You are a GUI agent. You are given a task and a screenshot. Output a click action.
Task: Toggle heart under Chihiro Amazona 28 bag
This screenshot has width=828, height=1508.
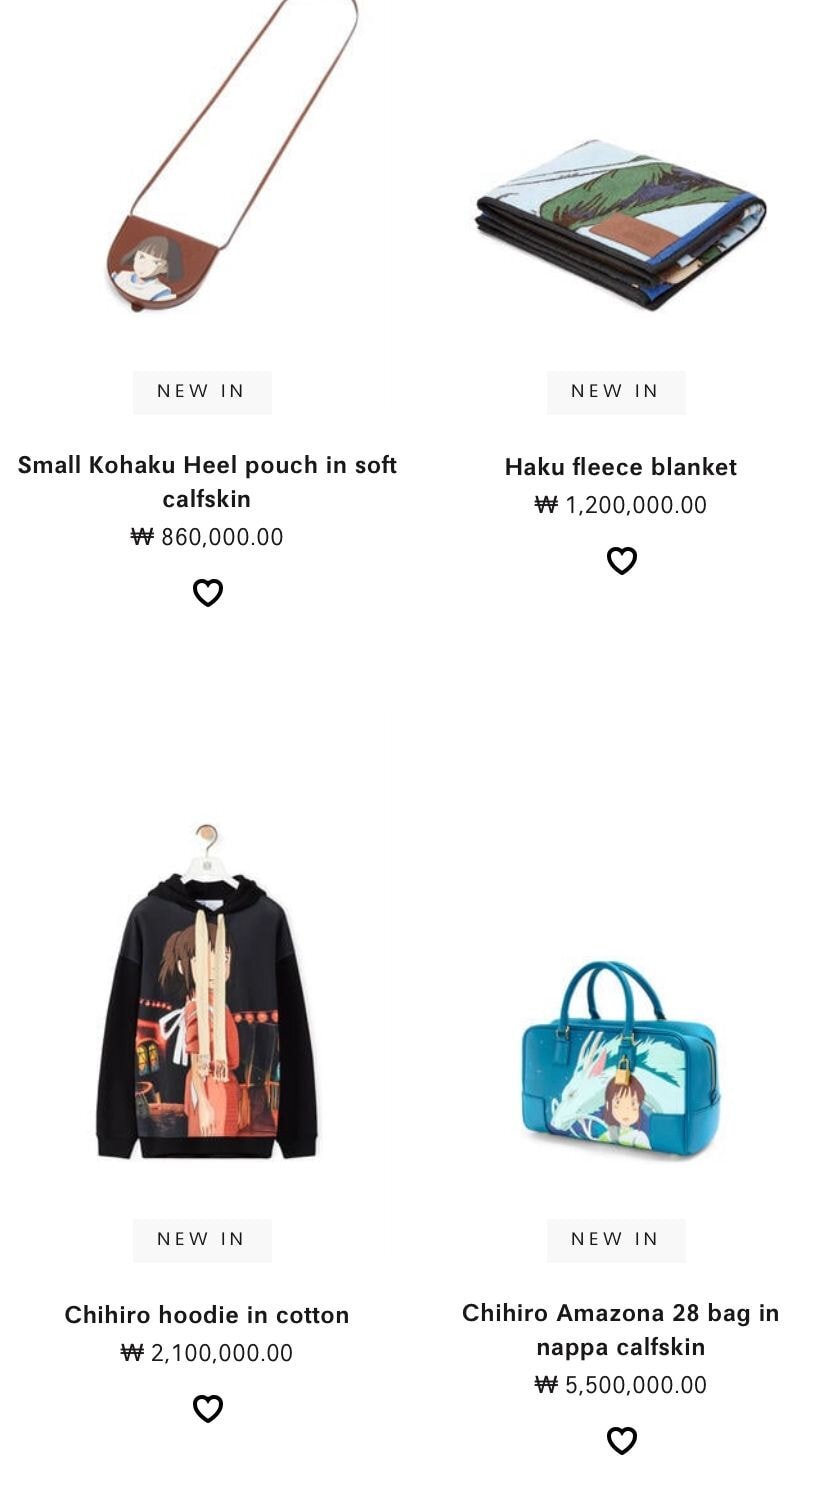pyautogui.click(x=621, y=1440)
